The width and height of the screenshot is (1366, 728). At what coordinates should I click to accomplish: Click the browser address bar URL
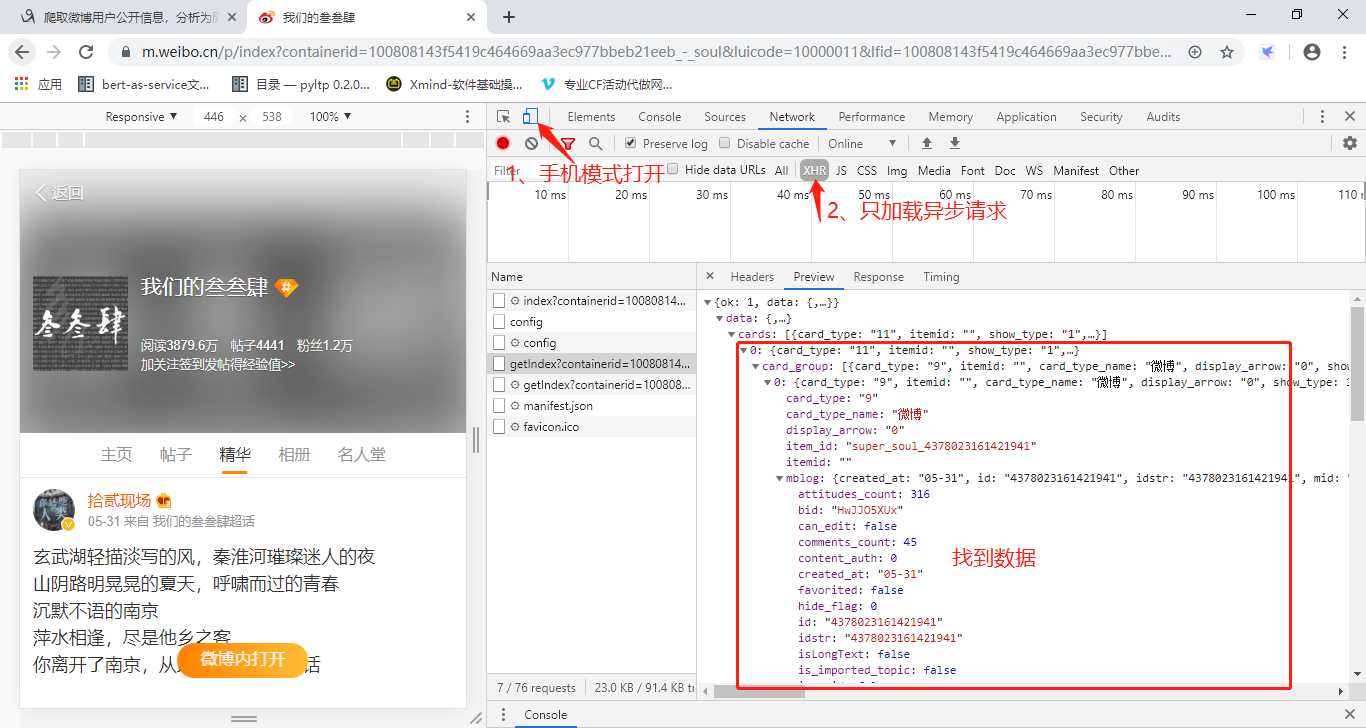pos(656,52)
